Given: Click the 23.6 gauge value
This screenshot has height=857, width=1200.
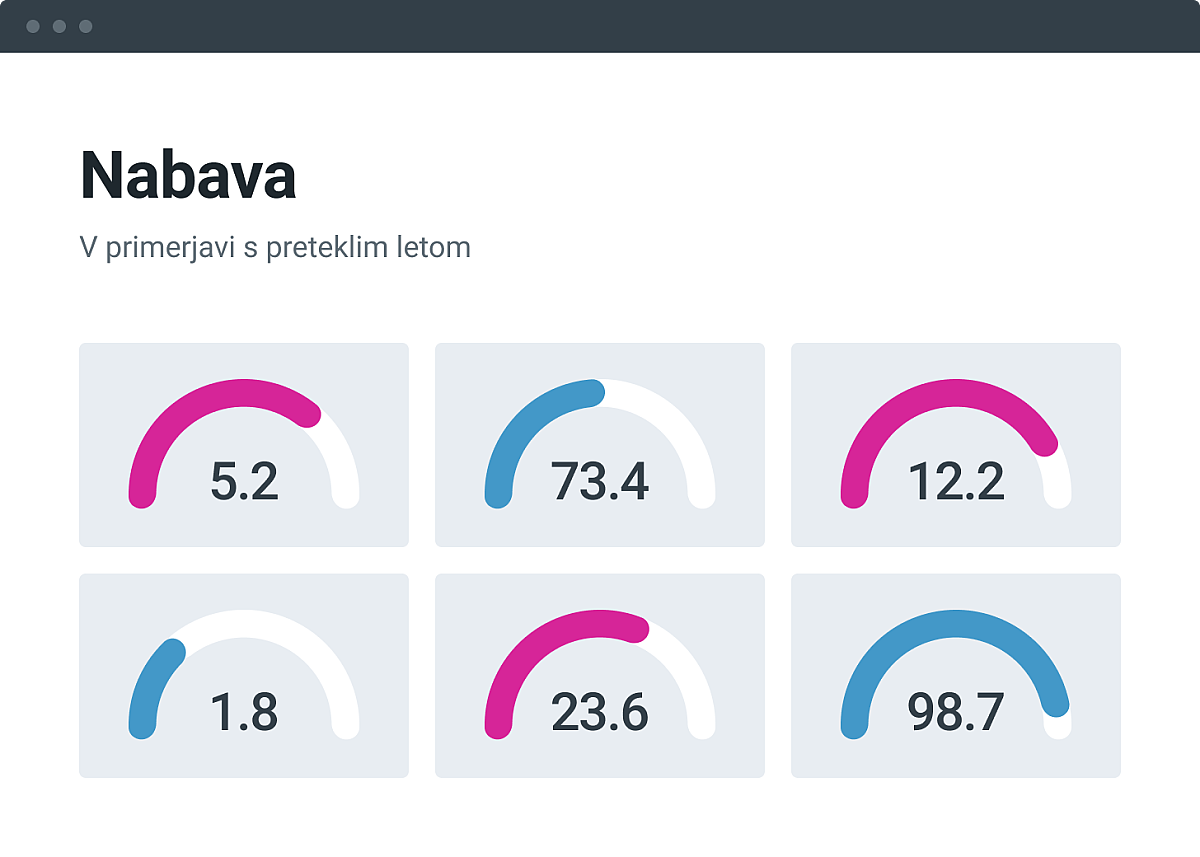Looking at the screenshot, I should pyautogui.click(x=600, y=712).
